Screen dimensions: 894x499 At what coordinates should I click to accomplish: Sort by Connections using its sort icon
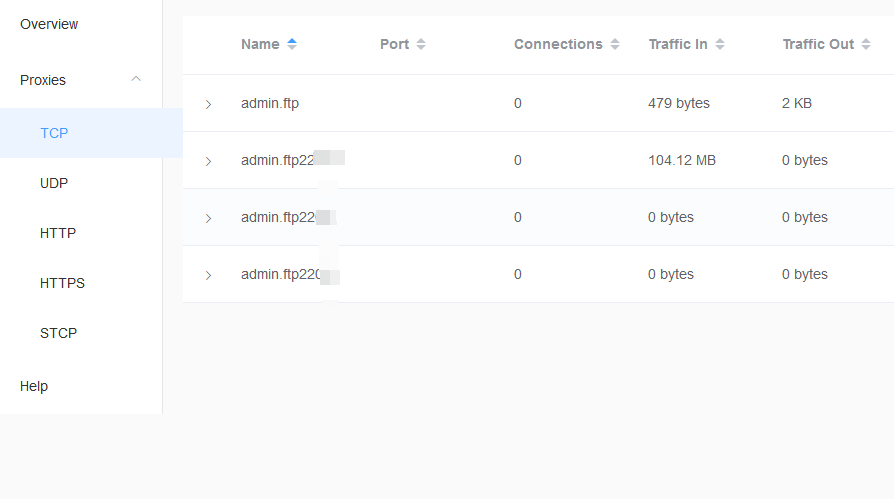tap(615, 44)
